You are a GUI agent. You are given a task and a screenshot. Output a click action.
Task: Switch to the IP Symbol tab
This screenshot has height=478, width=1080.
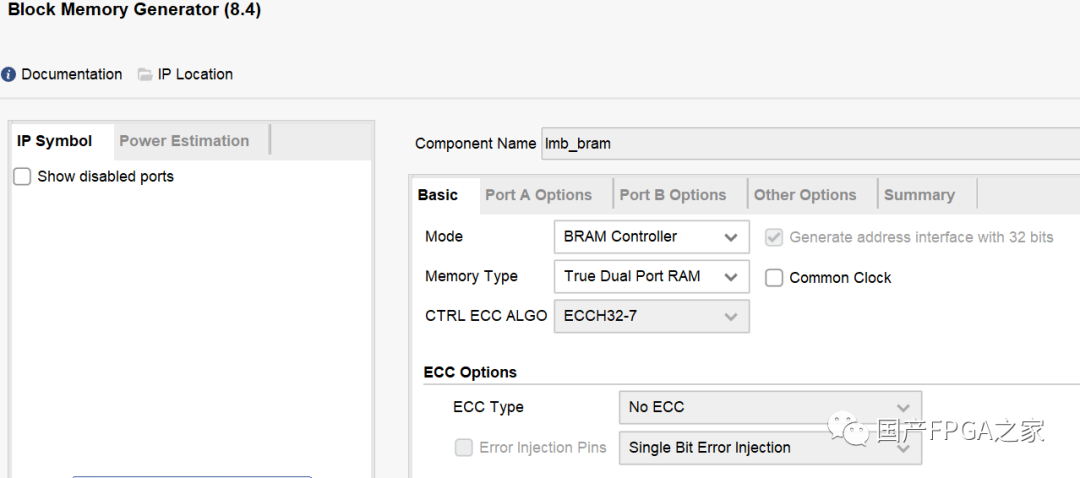point(55,141)
